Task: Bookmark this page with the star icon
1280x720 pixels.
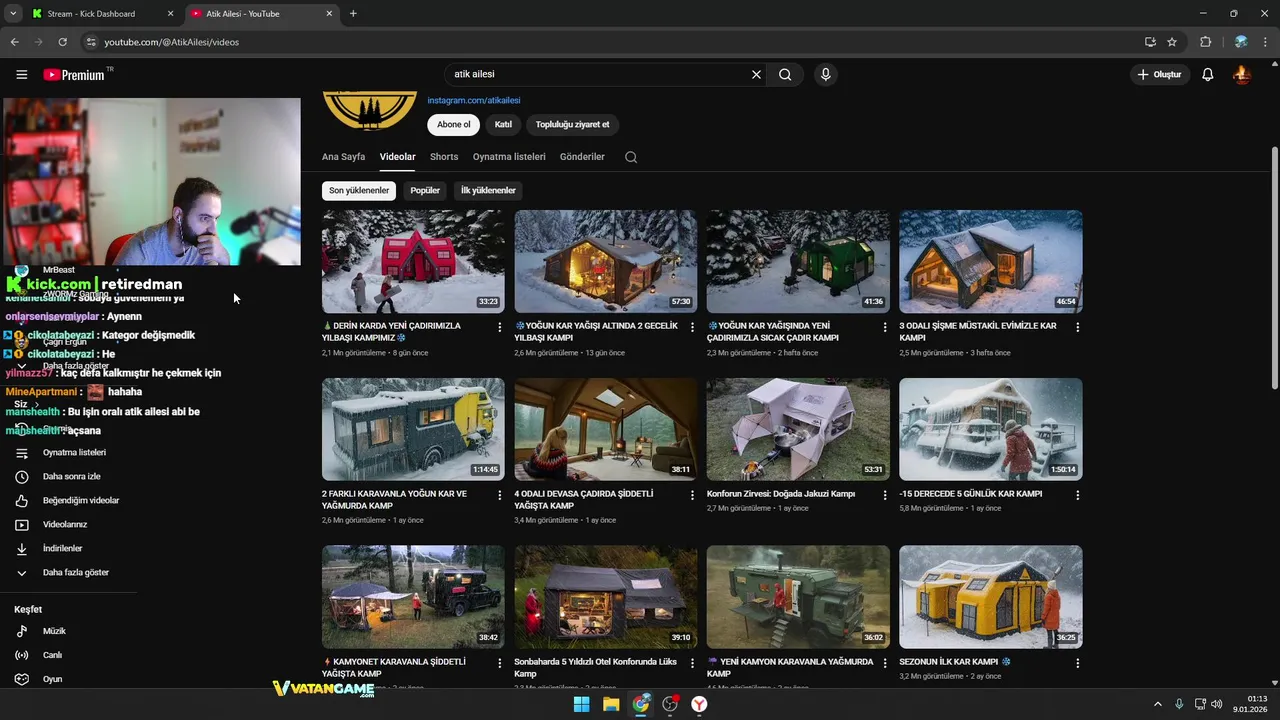Action: tap(1172, 42)
